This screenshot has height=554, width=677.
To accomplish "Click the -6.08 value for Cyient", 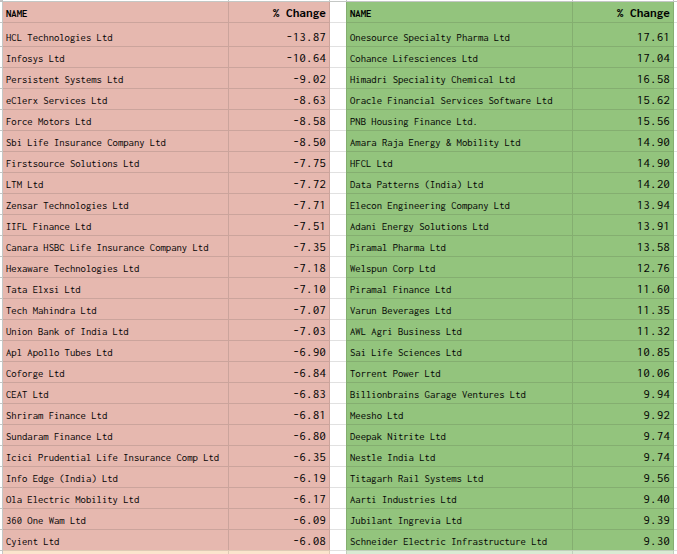I will (x=310, y=541).
